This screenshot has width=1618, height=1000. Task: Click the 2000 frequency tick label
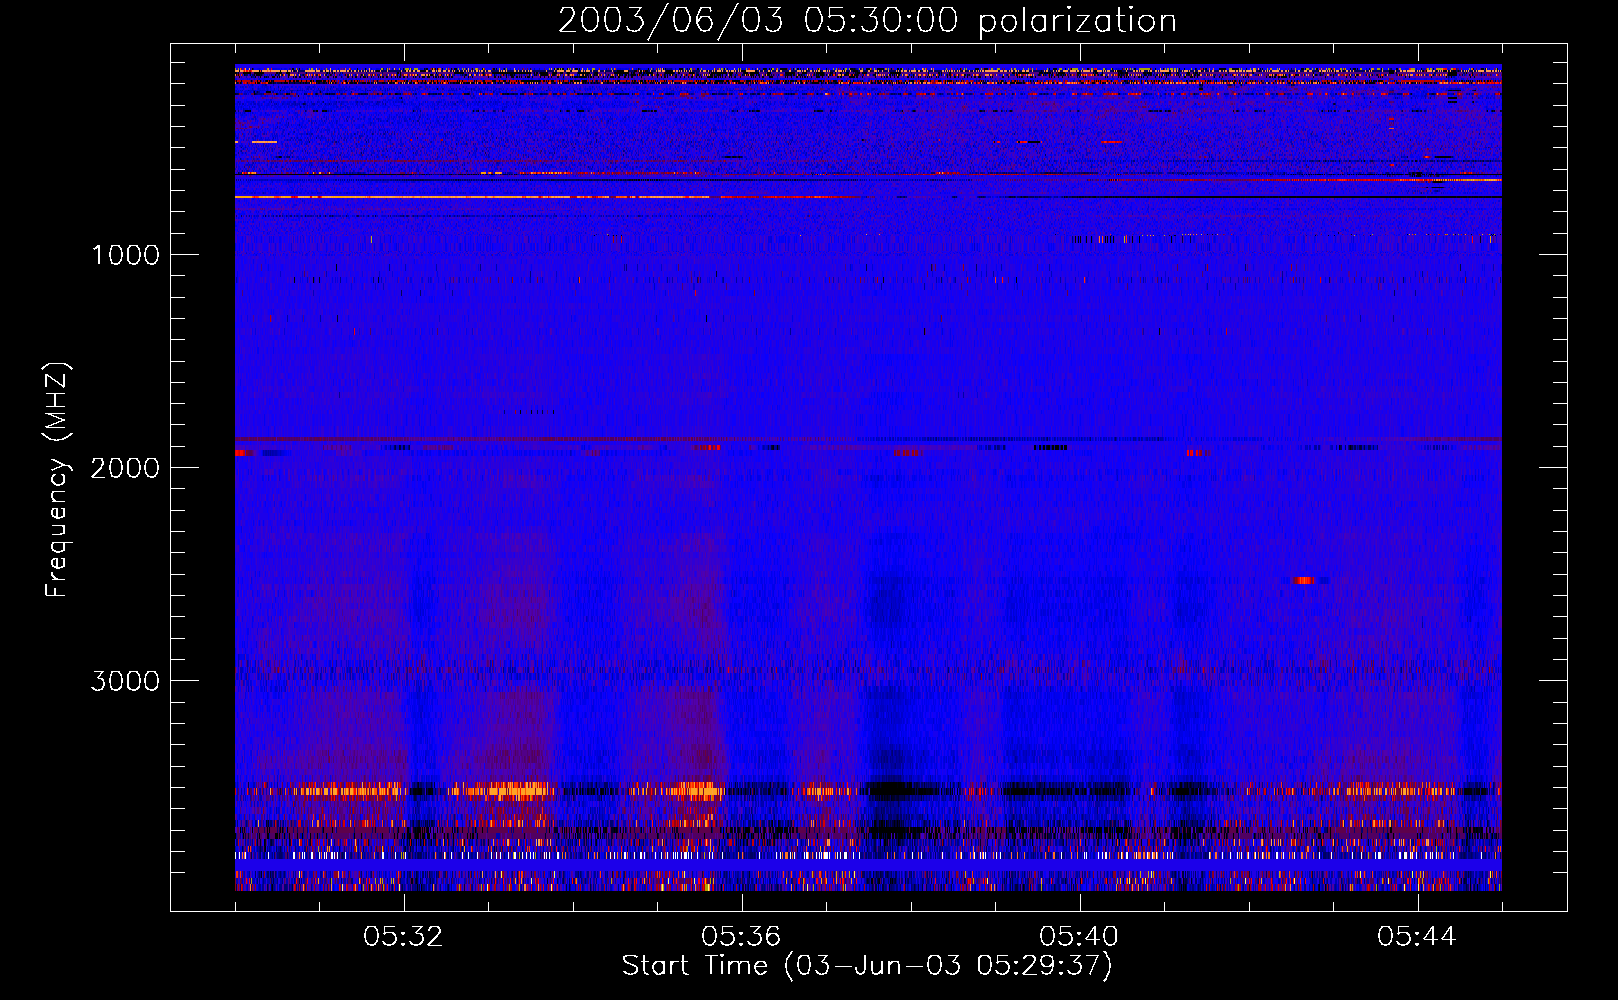[x=126, y=468]
